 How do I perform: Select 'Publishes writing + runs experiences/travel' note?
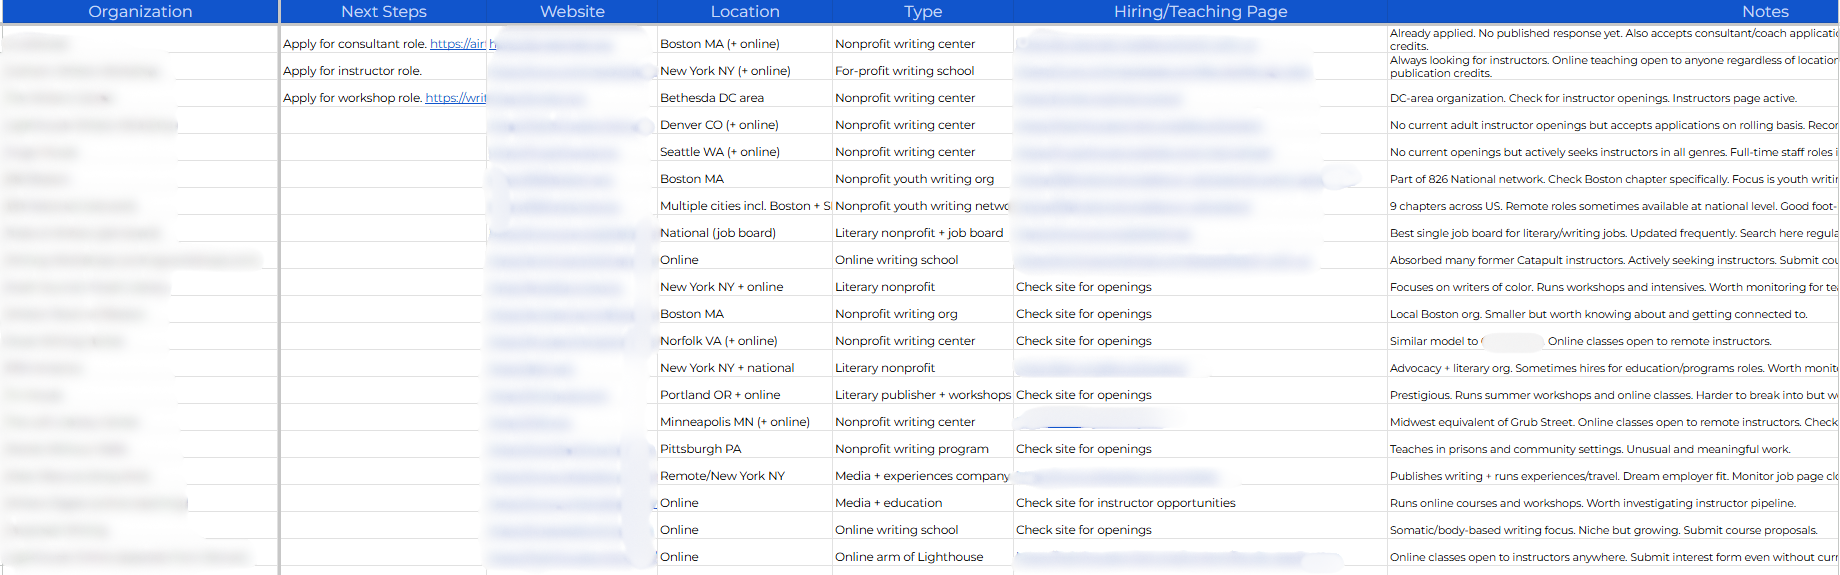click(1614, 476)
